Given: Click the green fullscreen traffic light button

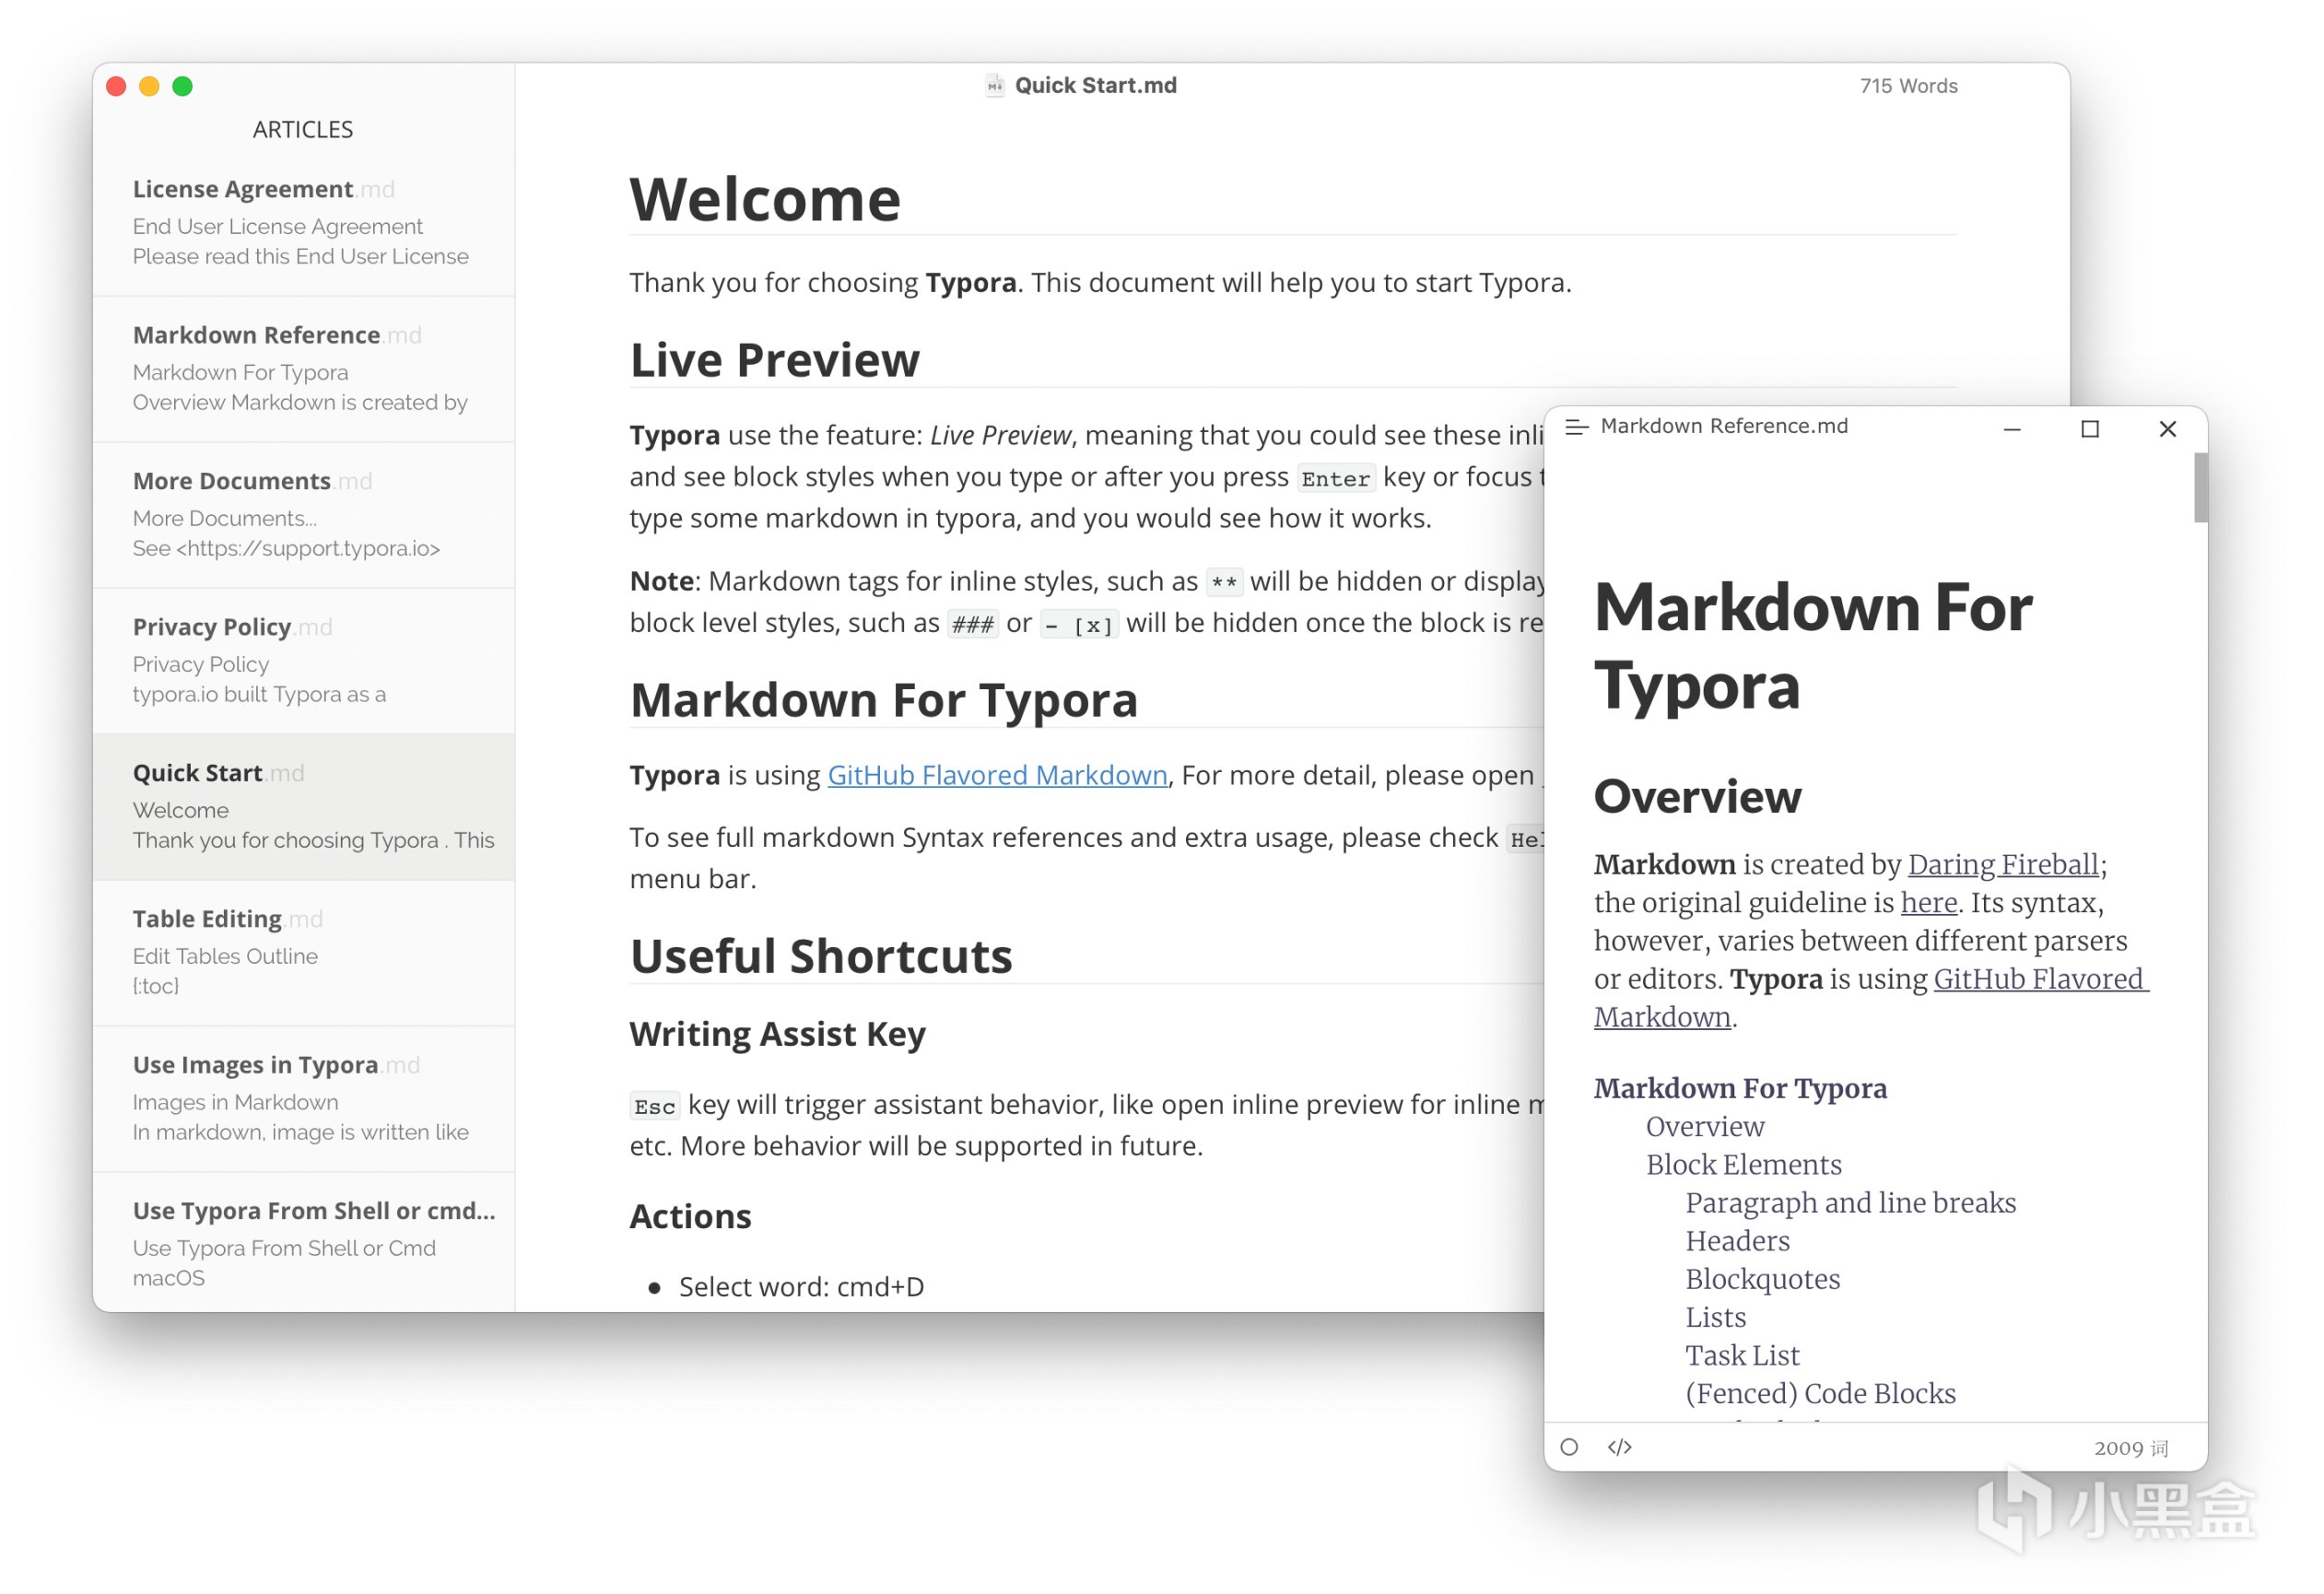Looking at the screenshot, I should click(x=182, y=86).
